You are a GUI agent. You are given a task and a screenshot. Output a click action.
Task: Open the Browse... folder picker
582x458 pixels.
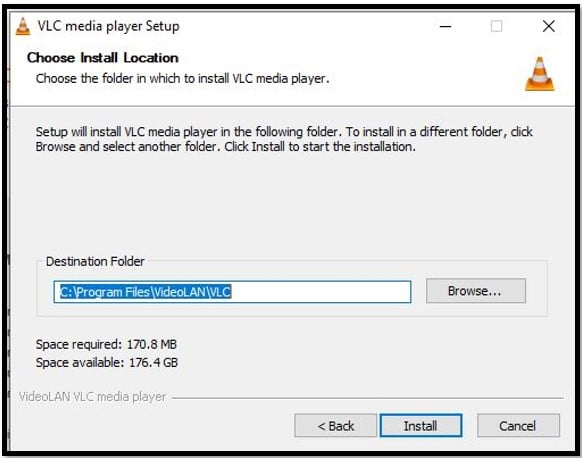coord(476,291)
